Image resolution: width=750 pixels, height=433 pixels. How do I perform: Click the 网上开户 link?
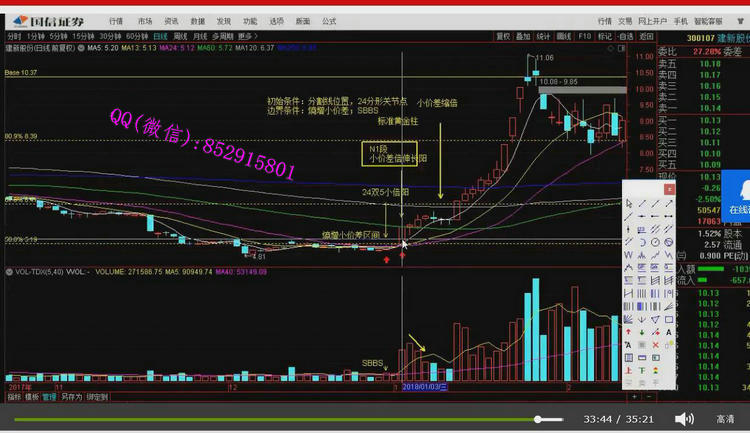click(x=651, y=20)
